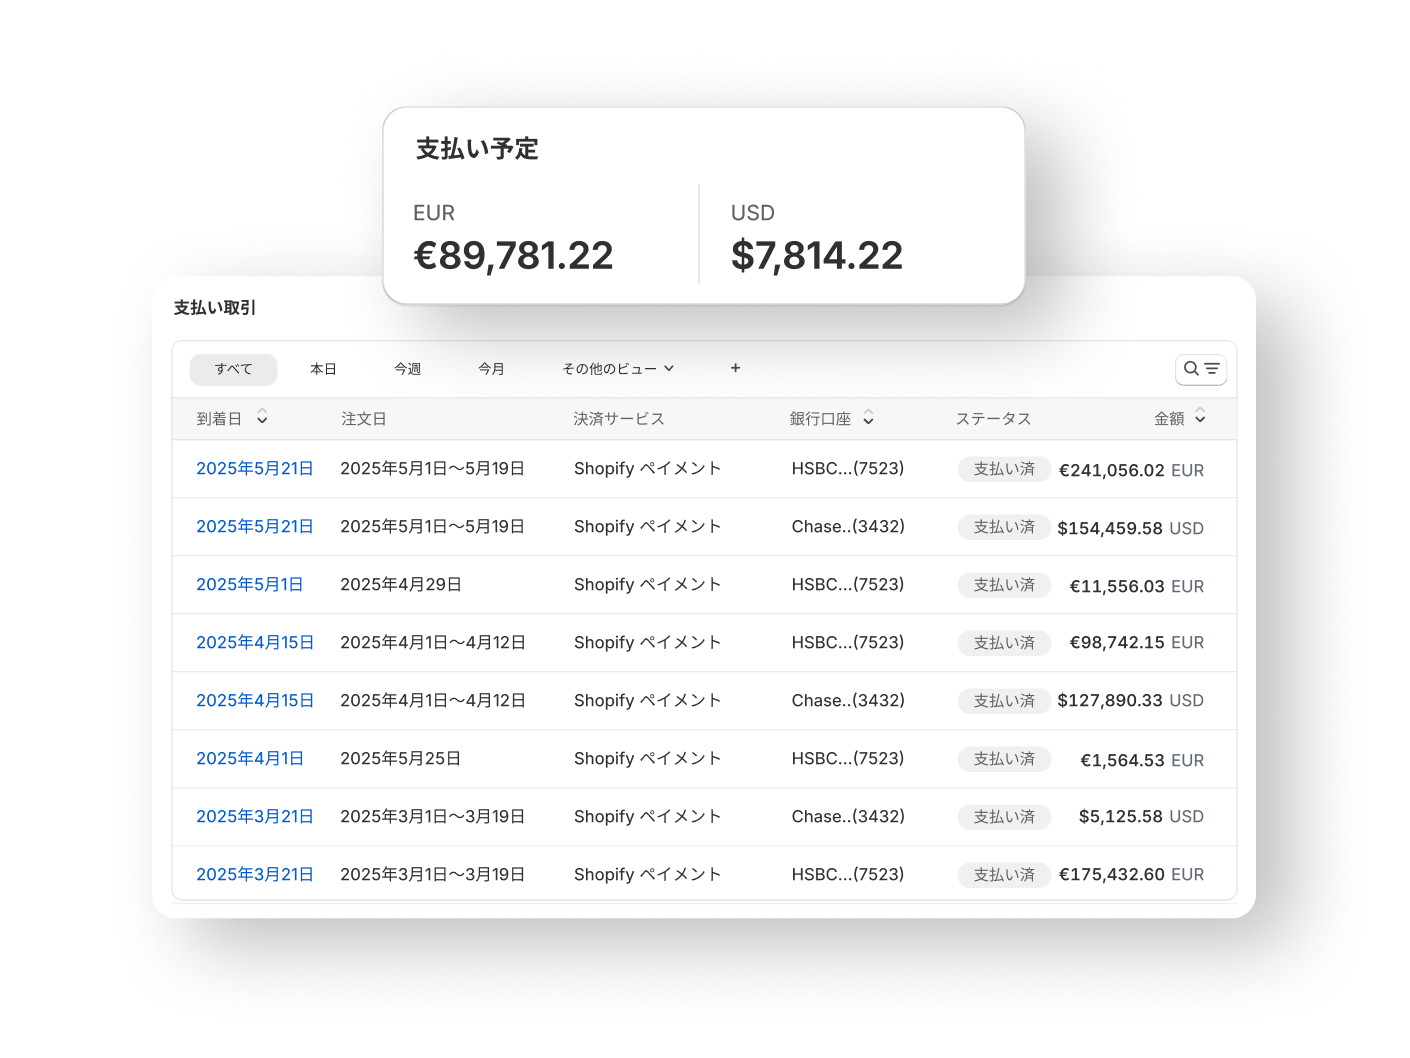Select the amount €98,742.15 EUR
1410x1058 pixels.
click(x=1137, y=643)
